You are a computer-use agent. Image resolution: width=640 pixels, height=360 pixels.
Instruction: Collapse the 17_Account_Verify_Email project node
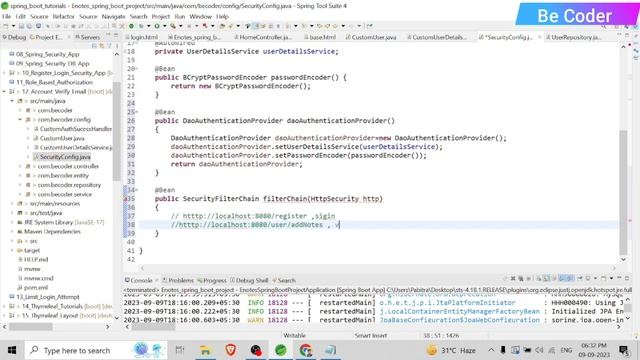click(x=4, y=91)
